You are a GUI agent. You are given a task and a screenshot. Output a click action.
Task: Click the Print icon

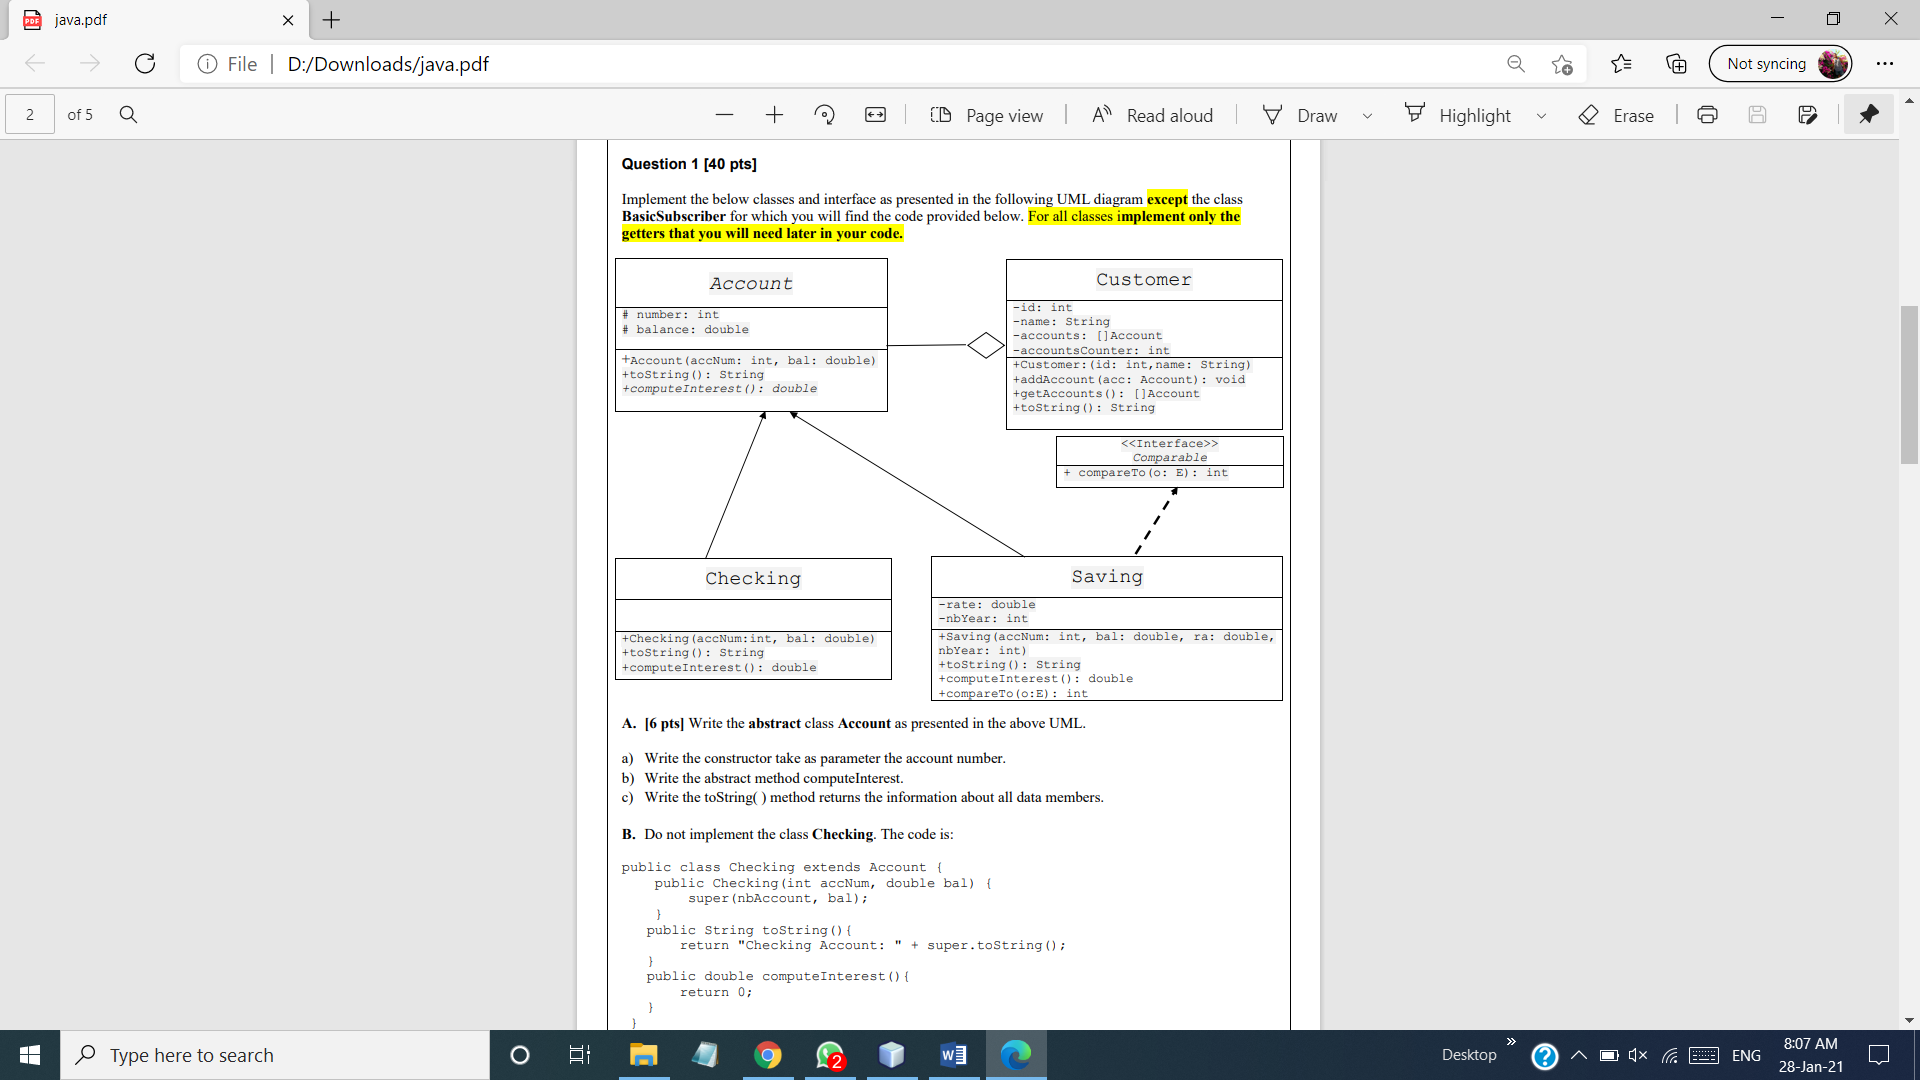[x=1707, y=114]
